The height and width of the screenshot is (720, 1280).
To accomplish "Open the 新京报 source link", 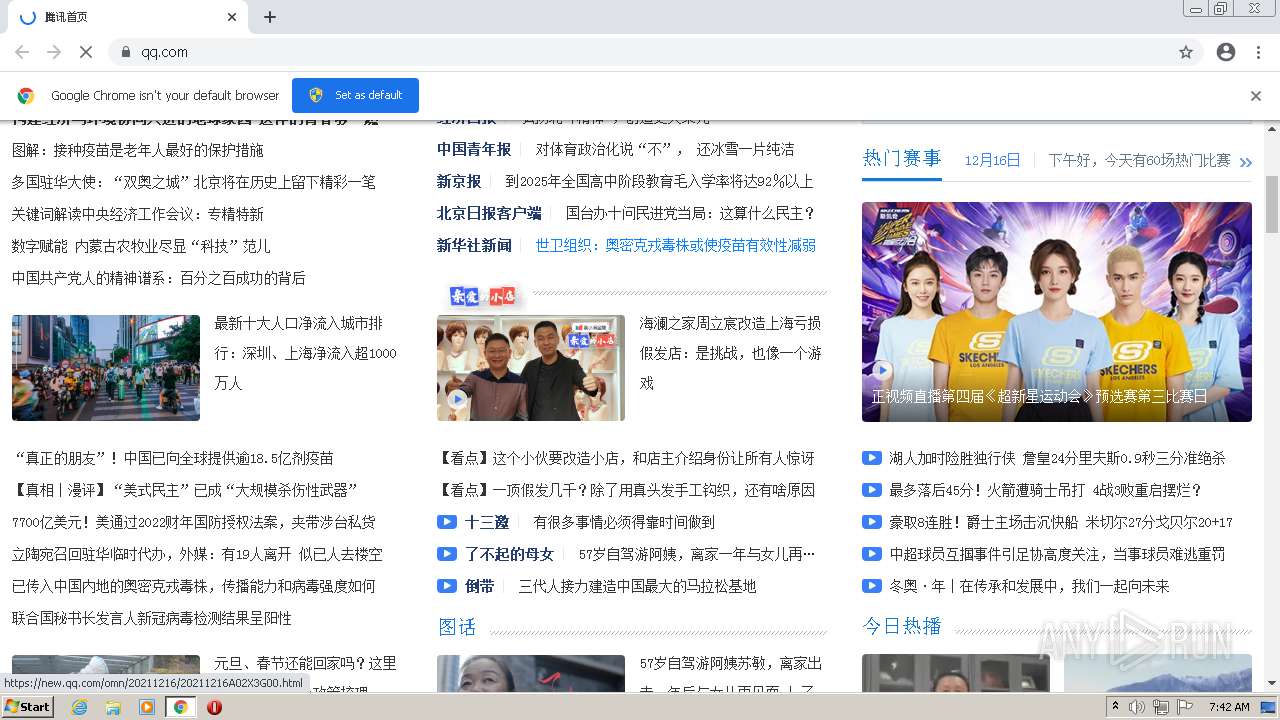I will (x=459, y=181).
